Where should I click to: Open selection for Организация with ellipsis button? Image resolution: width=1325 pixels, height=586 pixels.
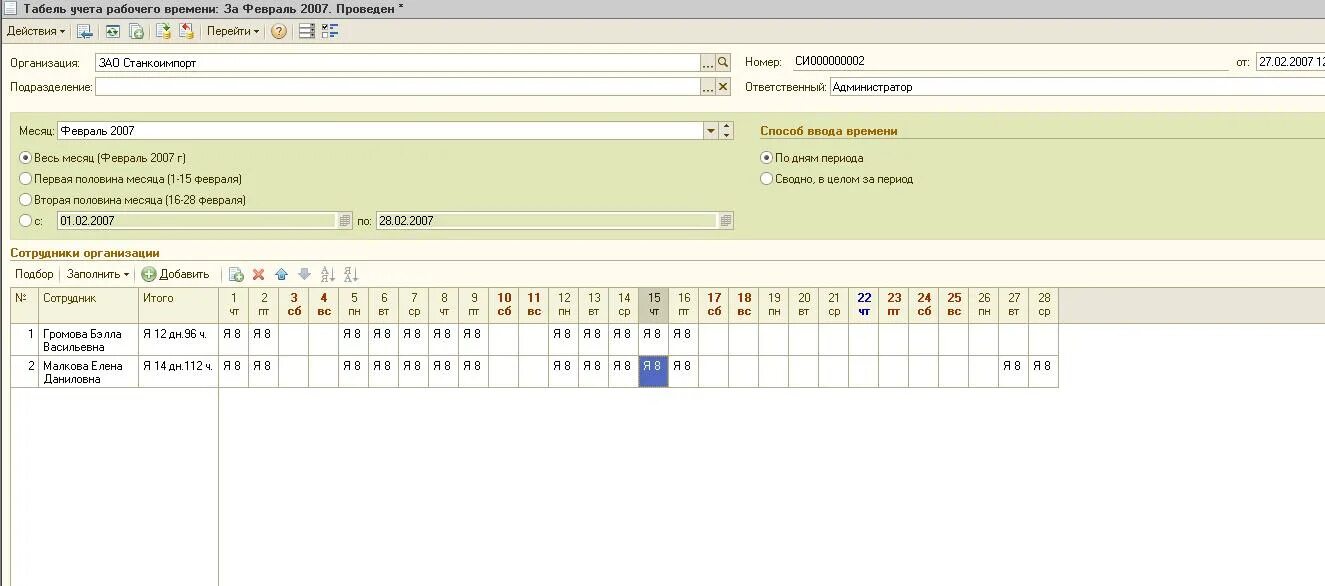pyautogui.click(x=708, y=63)
